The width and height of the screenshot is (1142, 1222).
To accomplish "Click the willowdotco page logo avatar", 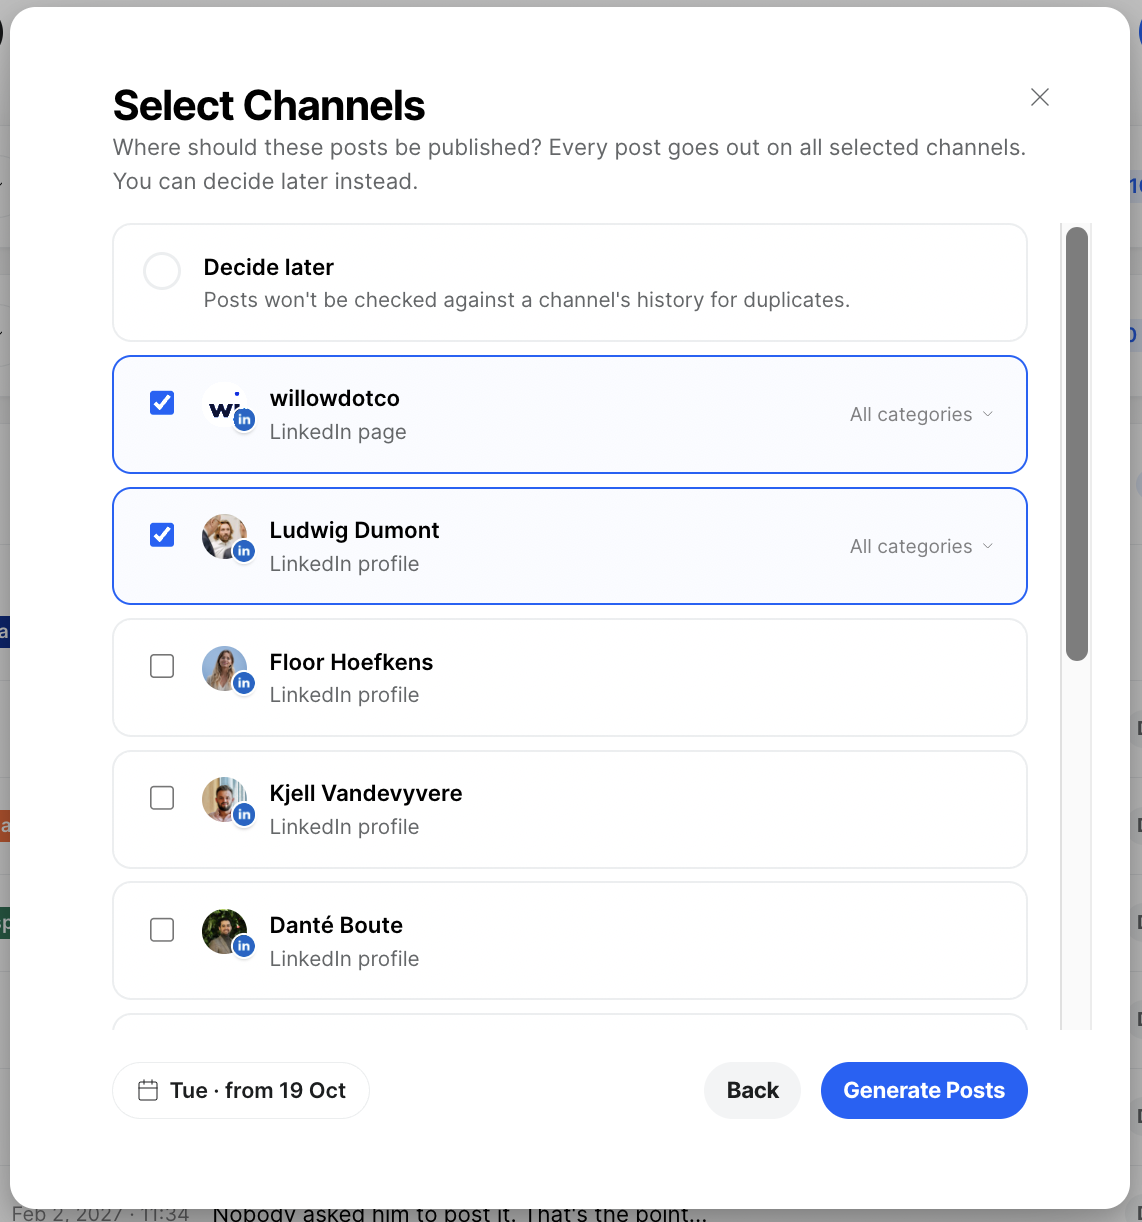I will [225, 407].
